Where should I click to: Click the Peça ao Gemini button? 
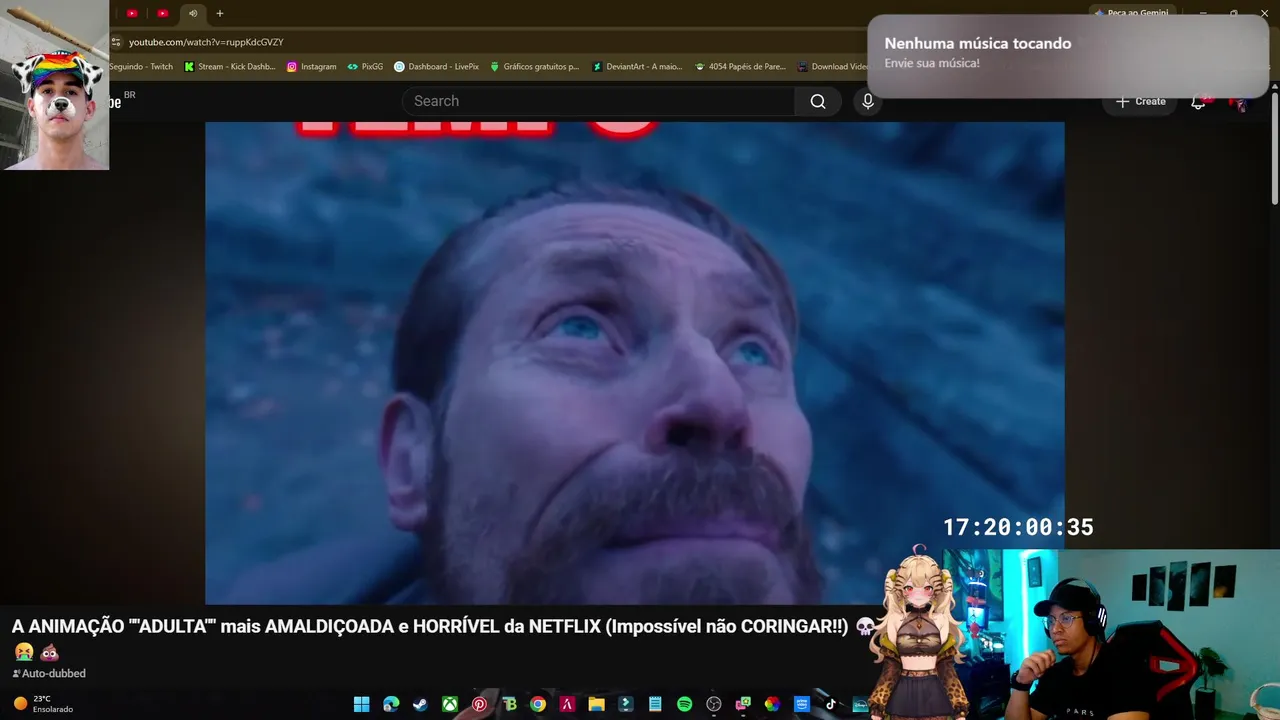pyautogui.click(x=1131, y=13)
